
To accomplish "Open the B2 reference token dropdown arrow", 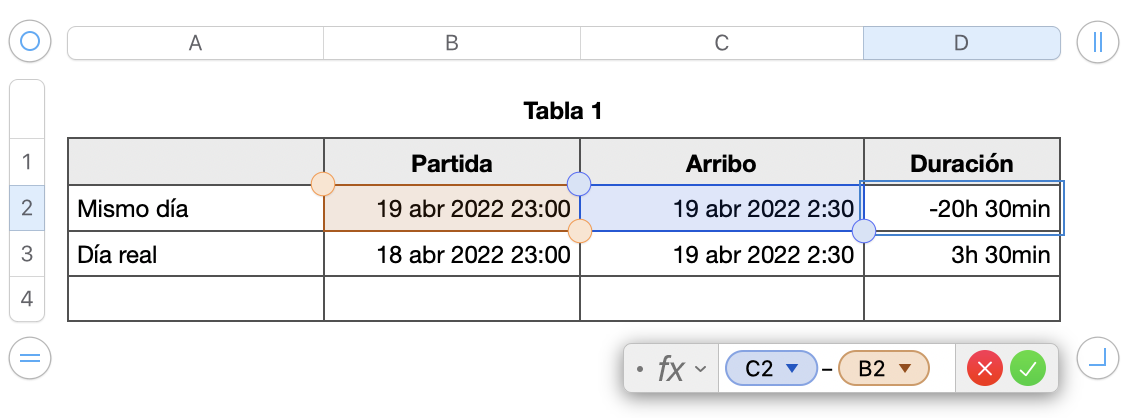I will [x=905, y=369].
